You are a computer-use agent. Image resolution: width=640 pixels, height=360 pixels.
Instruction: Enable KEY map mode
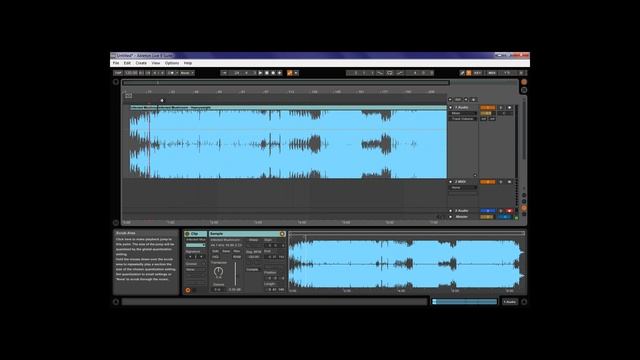click(477, 73)
